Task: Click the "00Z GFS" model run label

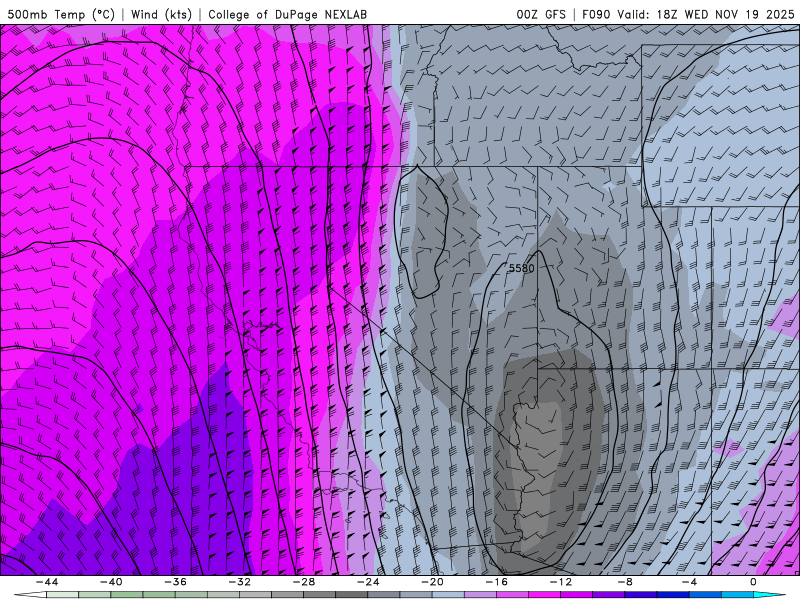Action: pos(541,14)
